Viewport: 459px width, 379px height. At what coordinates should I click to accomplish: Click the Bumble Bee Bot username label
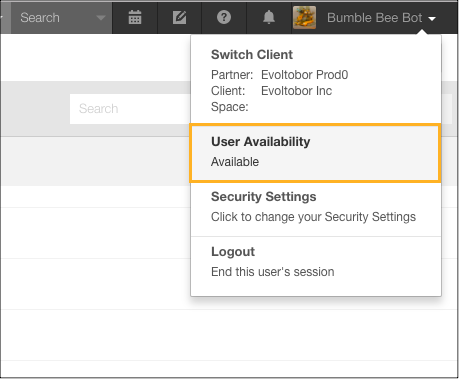coord(374,18)
